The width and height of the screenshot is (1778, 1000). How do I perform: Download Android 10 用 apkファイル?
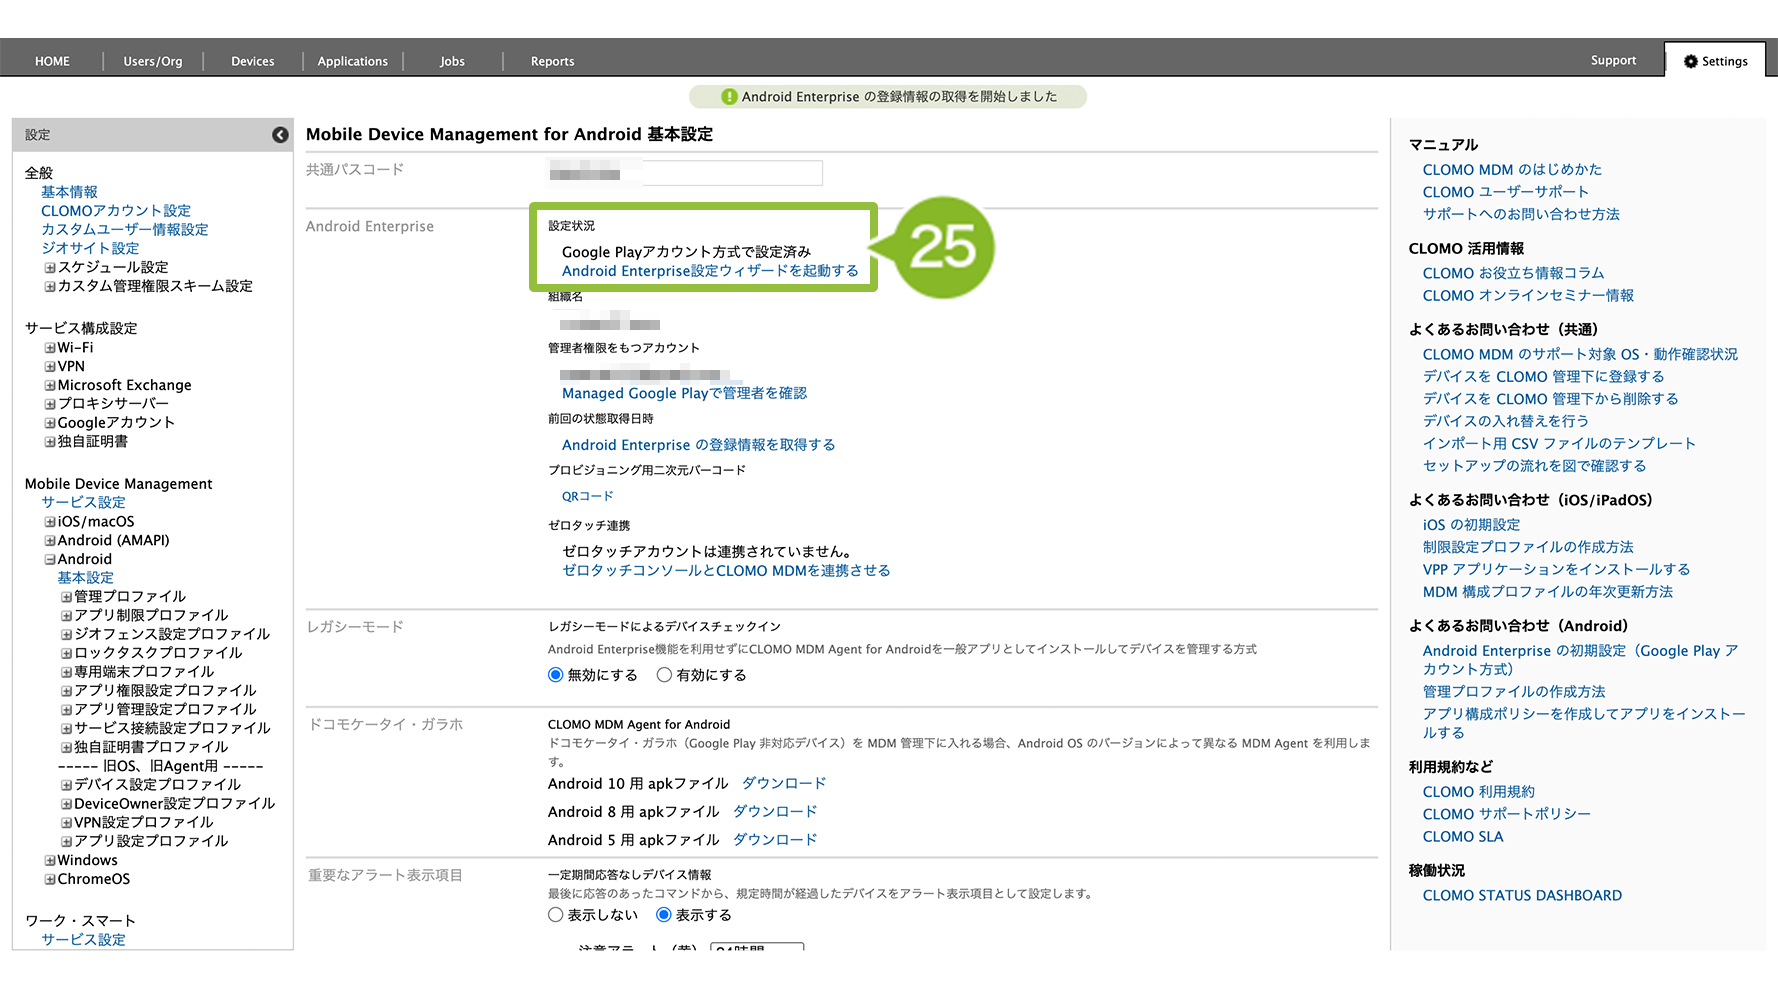(x=784, y=784)
